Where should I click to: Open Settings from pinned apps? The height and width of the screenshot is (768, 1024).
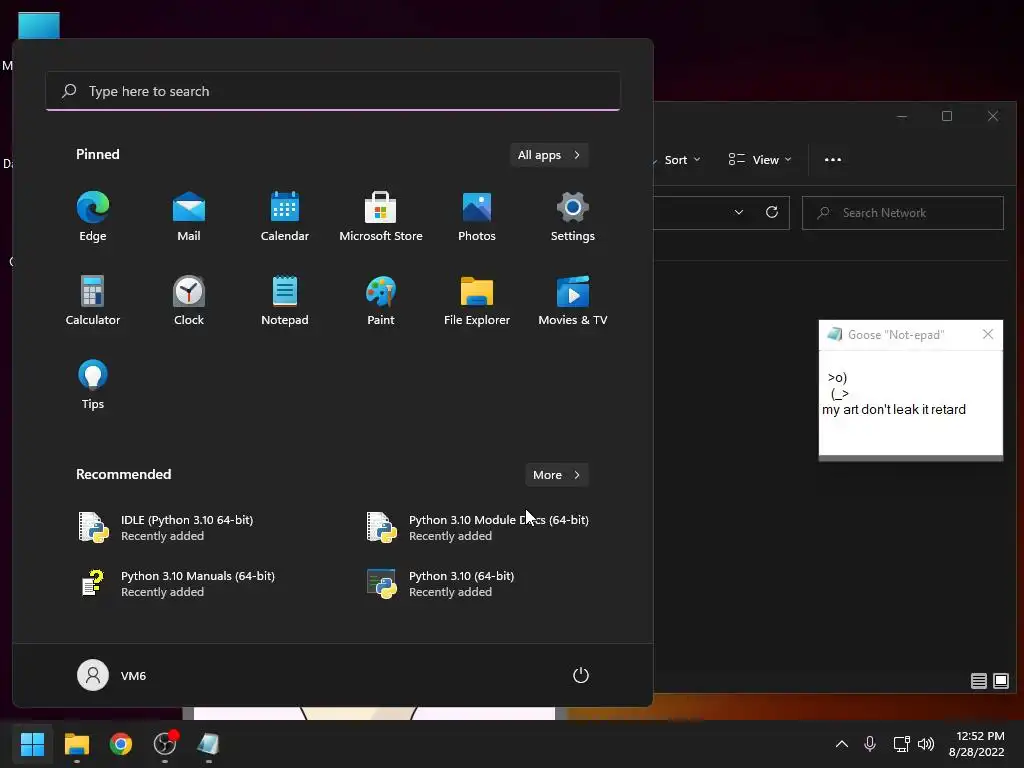pyautogui.click(x=573, y=217)
